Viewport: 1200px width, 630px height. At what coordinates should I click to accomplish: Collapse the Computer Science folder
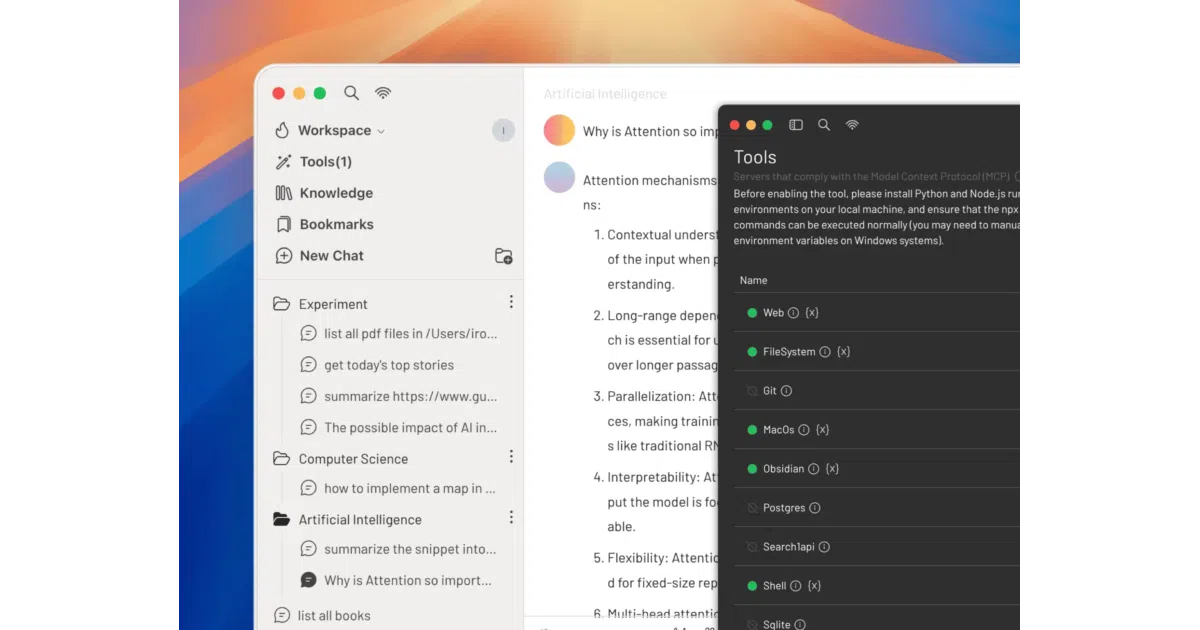[281, 459]
